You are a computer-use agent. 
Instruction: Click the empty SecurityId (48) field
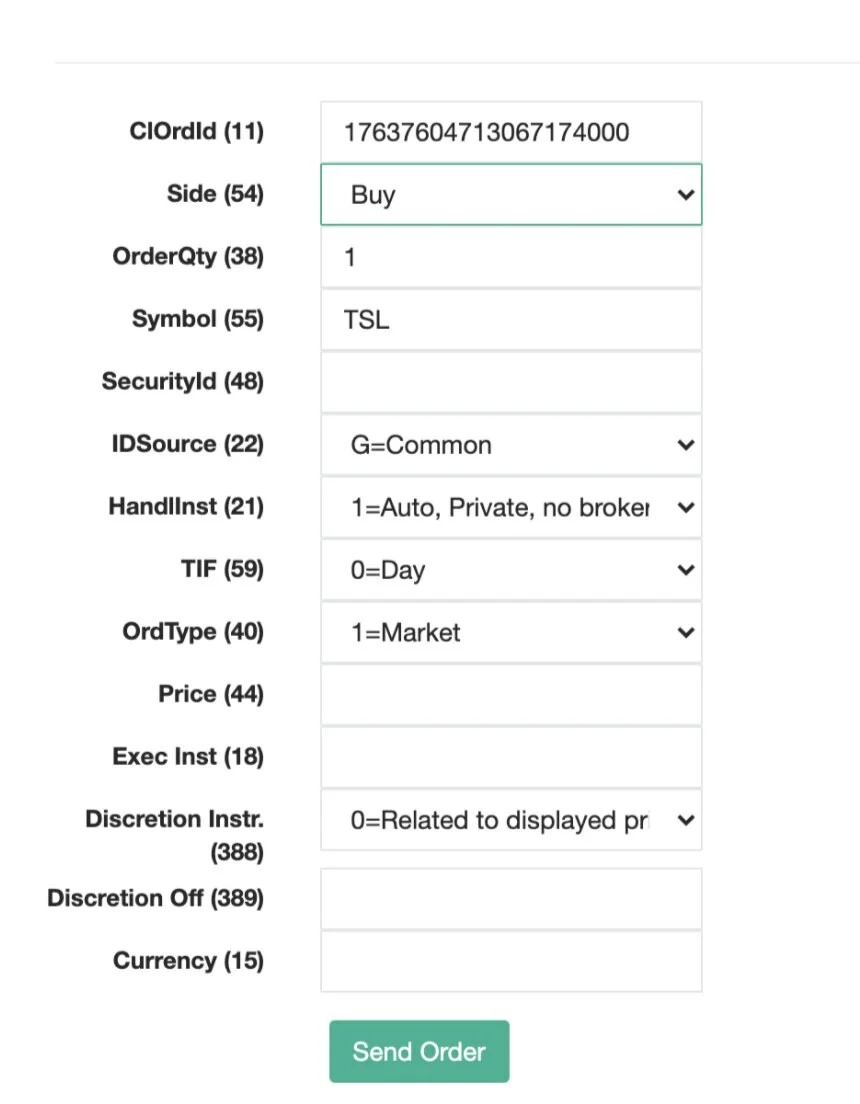tap(511, 382)
